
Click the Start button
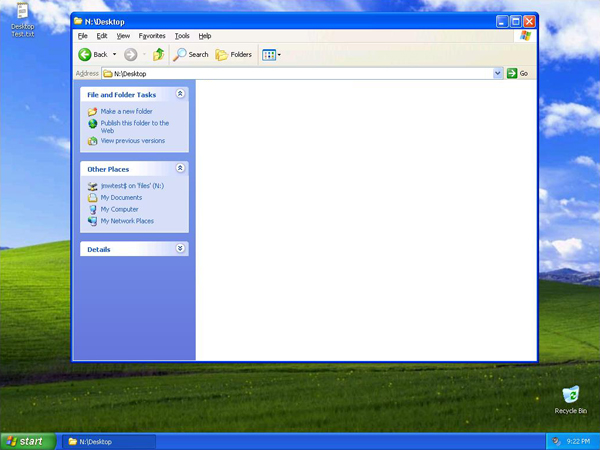(28, 442)
